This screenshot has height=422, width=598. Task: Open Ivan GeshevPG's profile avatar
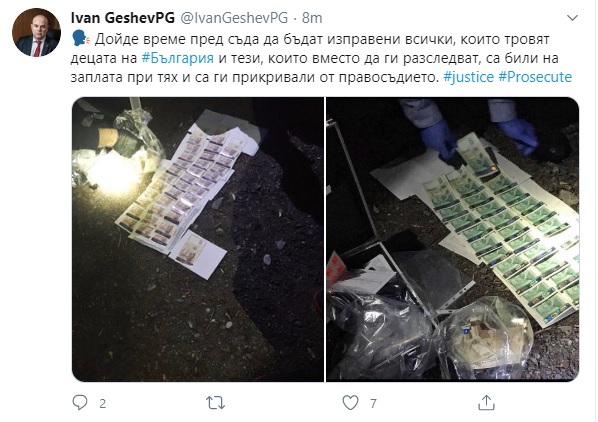pos(37,32)
